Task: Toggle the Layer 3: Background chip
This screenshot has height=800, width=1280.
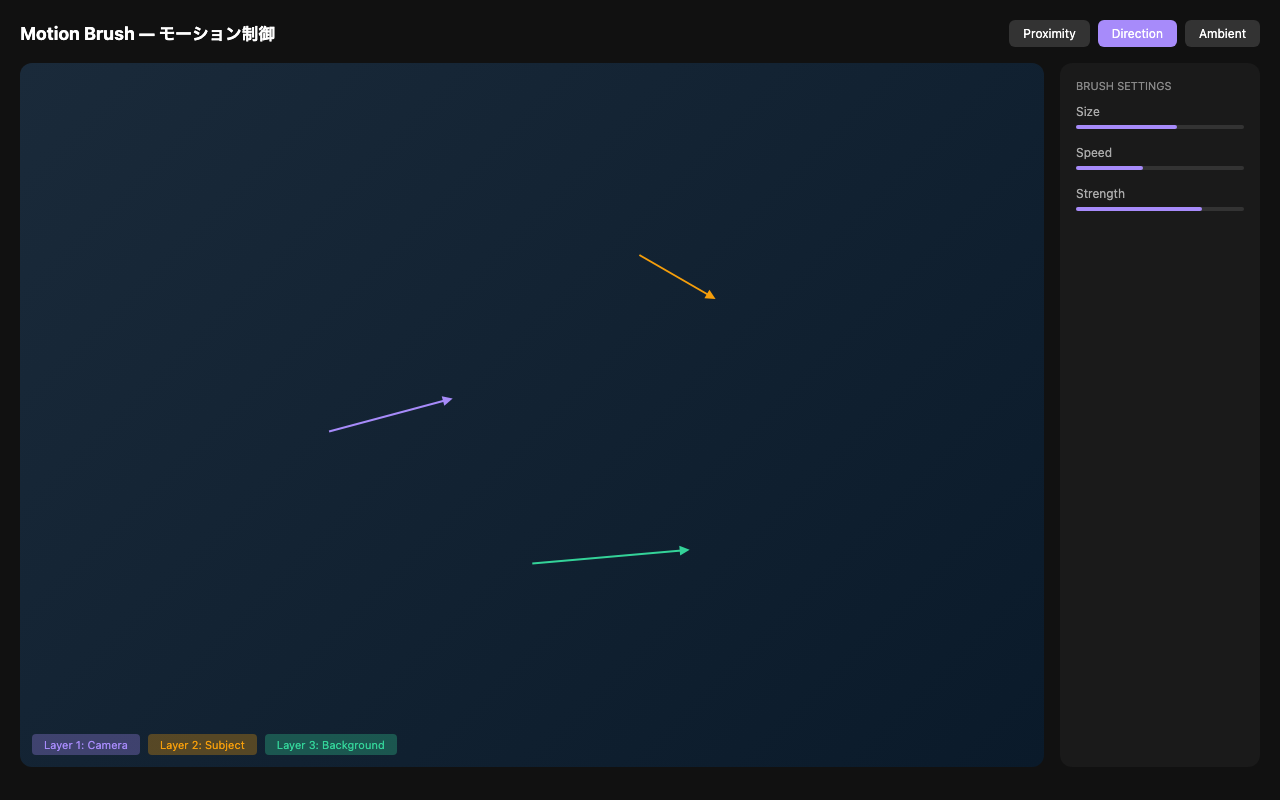Action: [330, 745]
